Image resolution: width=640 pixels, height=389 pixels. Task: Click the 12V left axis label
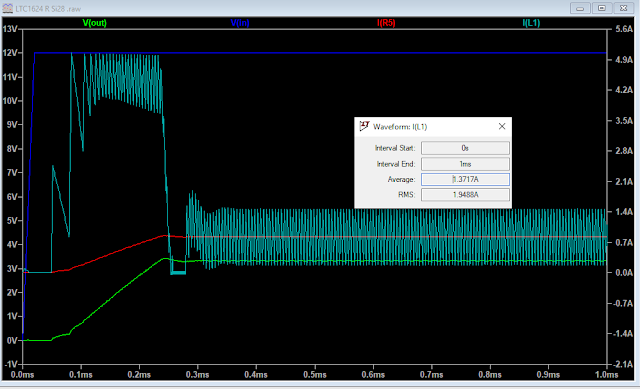10,53
